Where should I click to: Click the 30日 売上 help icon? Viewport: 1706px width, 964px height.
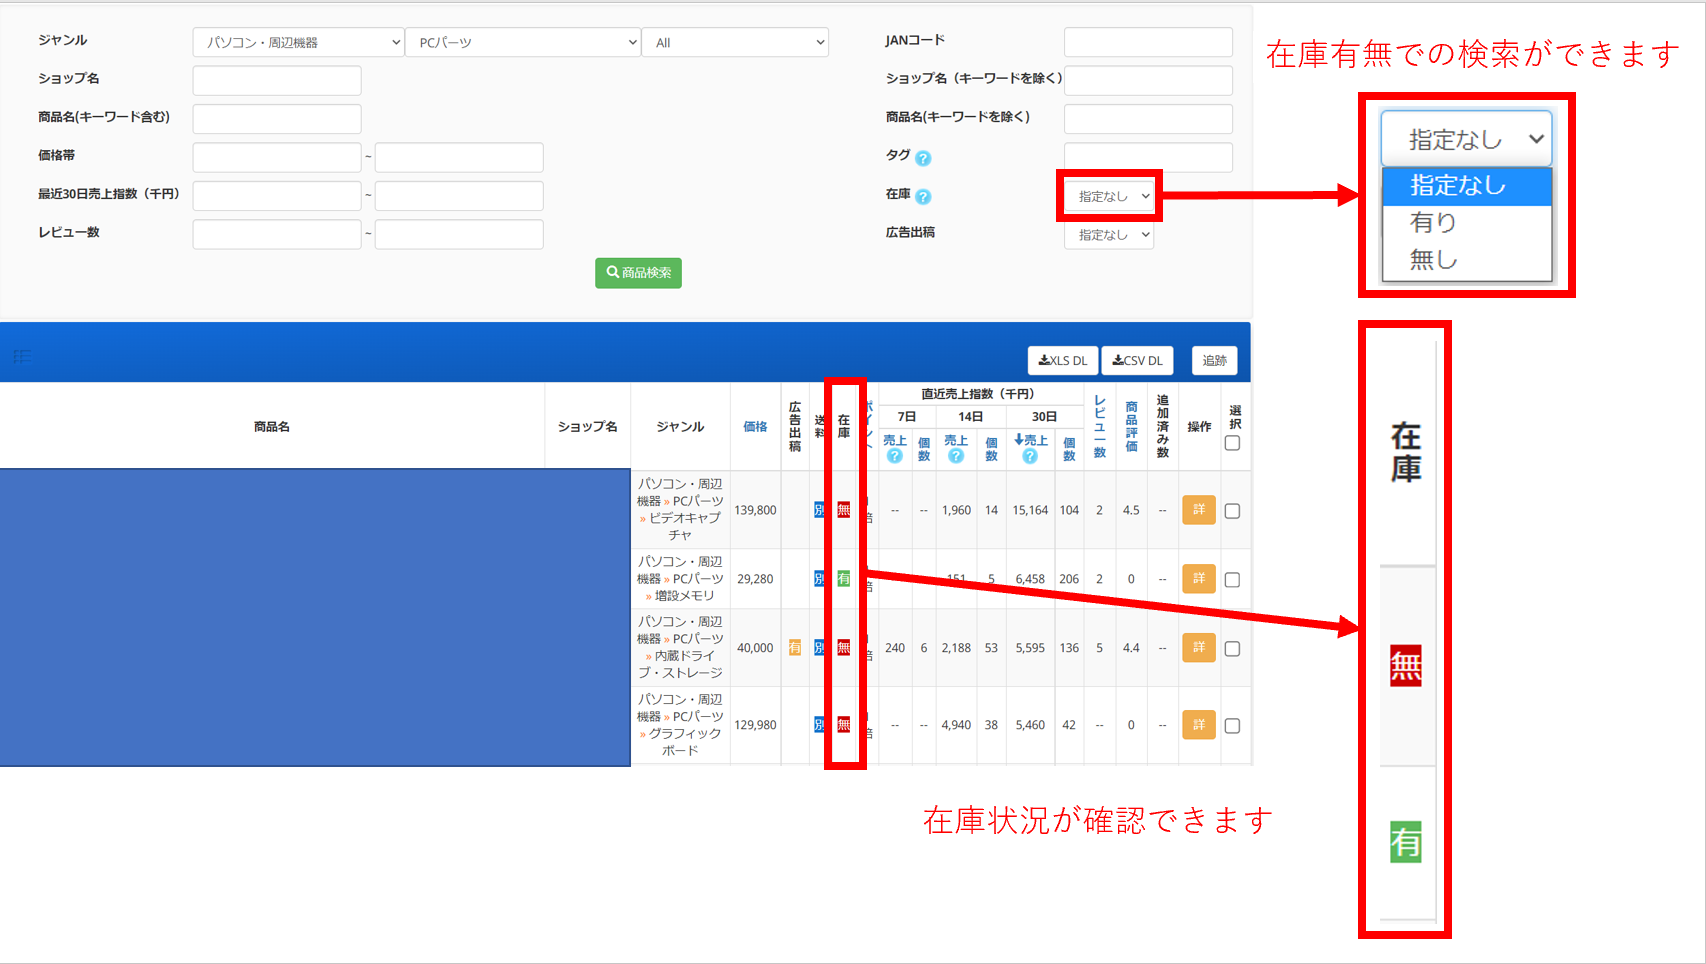pos(1030,456)
